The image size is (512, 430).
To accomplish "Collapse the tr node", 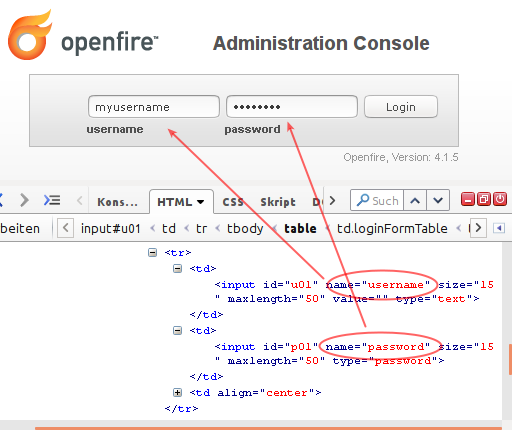I will [x=152, y=252].
